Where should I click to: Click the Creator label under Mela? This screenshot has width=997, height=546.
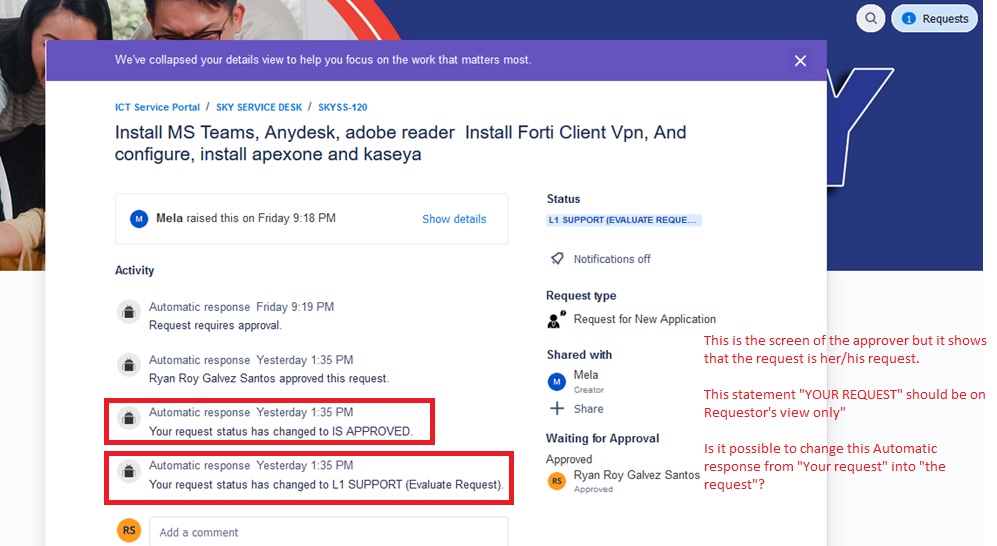(x=589, y=390)
